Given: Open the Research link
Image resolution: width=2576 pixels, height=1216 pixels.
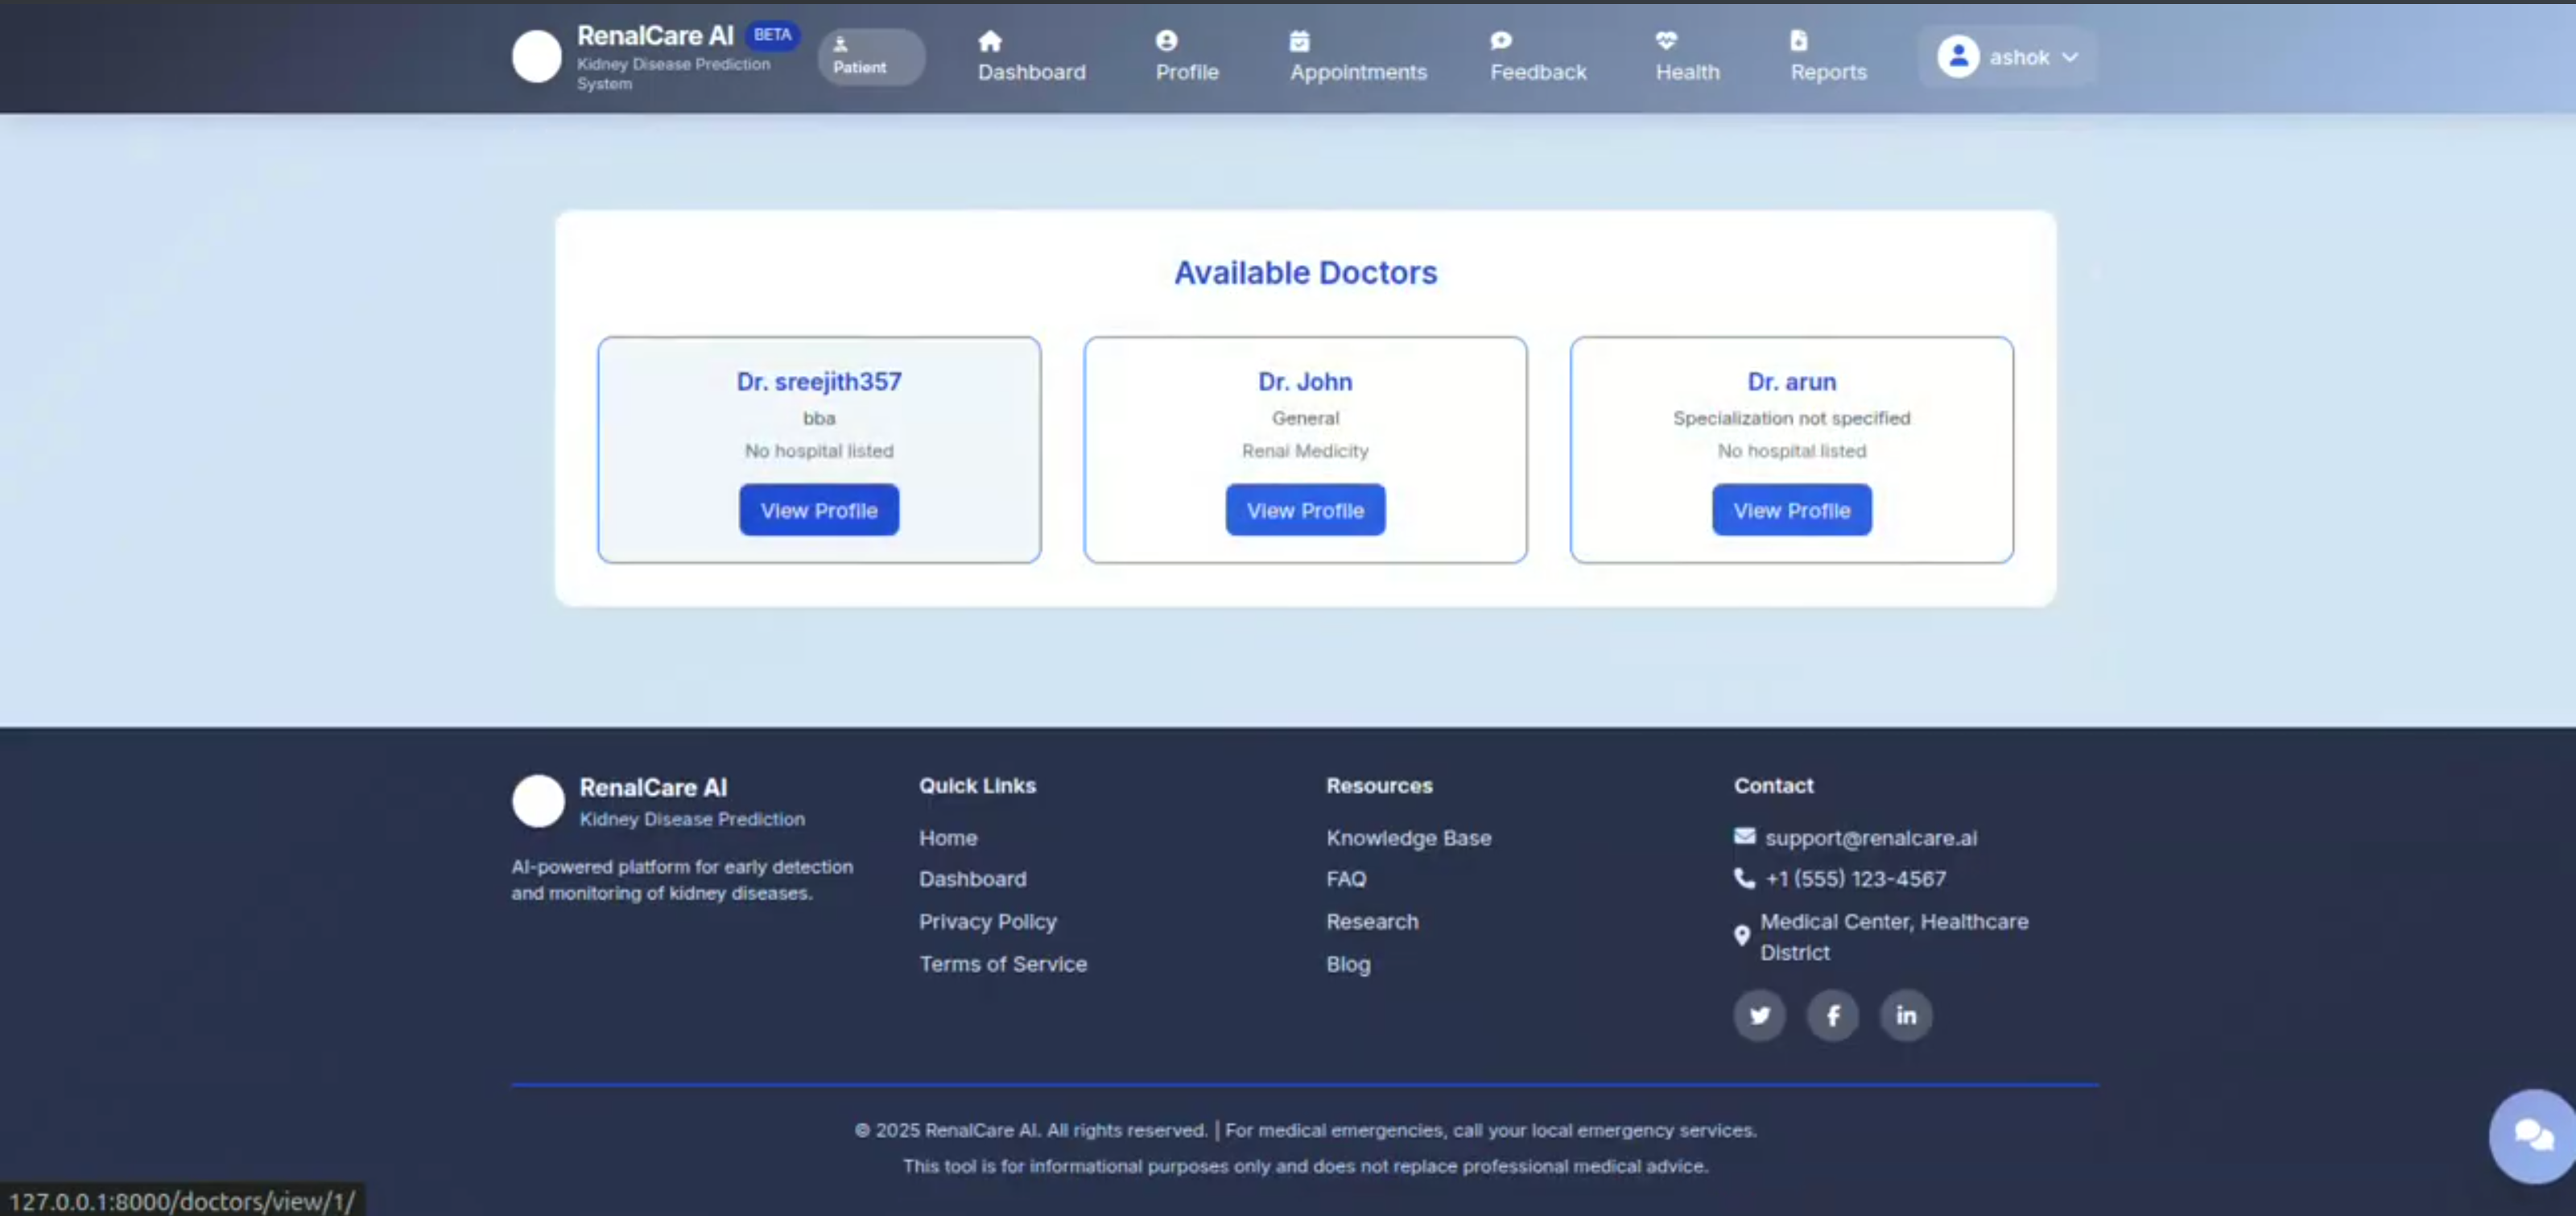Looking at the screenshot, I should click(1372, 922).
